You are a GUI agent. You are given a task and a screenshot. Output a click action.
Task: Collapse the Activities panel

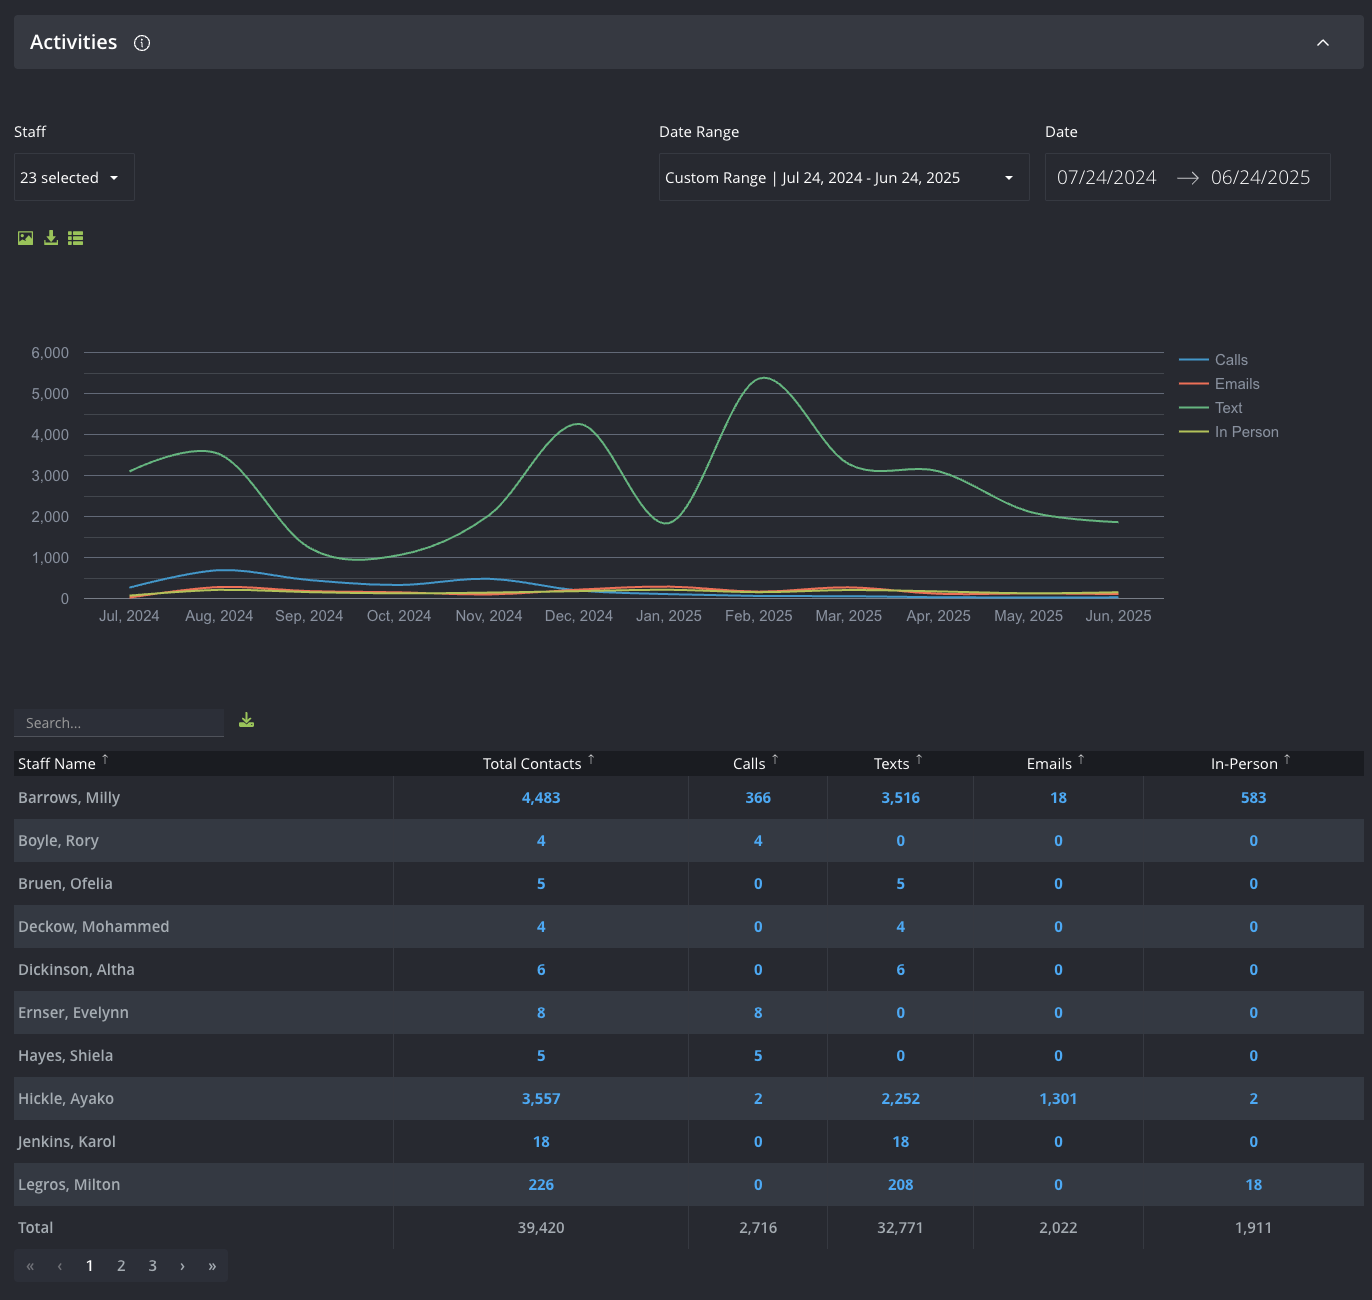pyautogui.click(x=1323, y=43)
